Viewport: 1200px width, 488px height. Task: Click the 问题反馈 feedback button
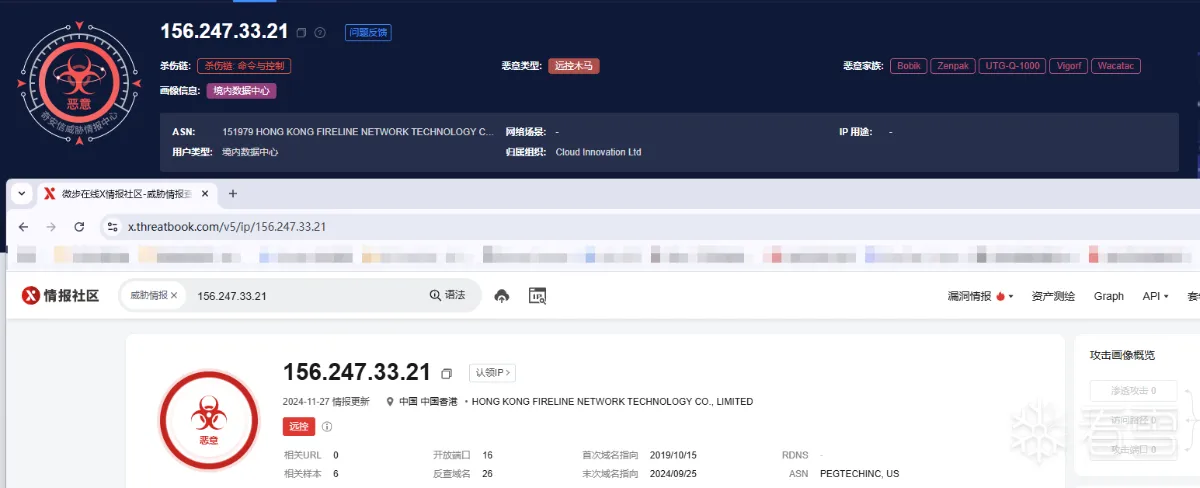tap(368, 32)
